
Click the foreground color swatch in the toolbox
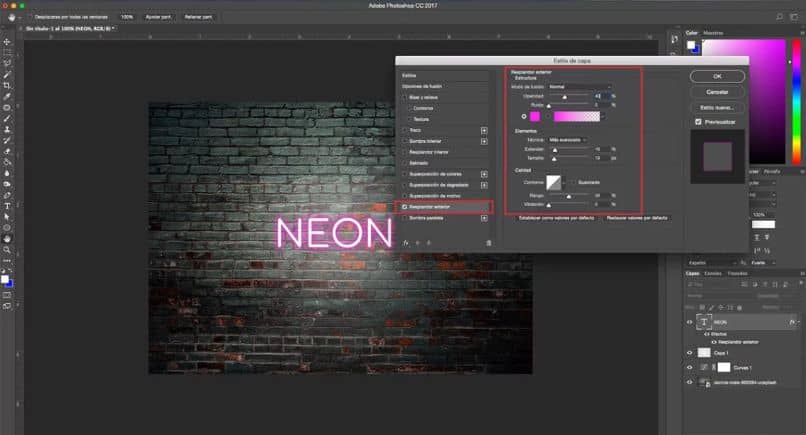coord(5,279)
